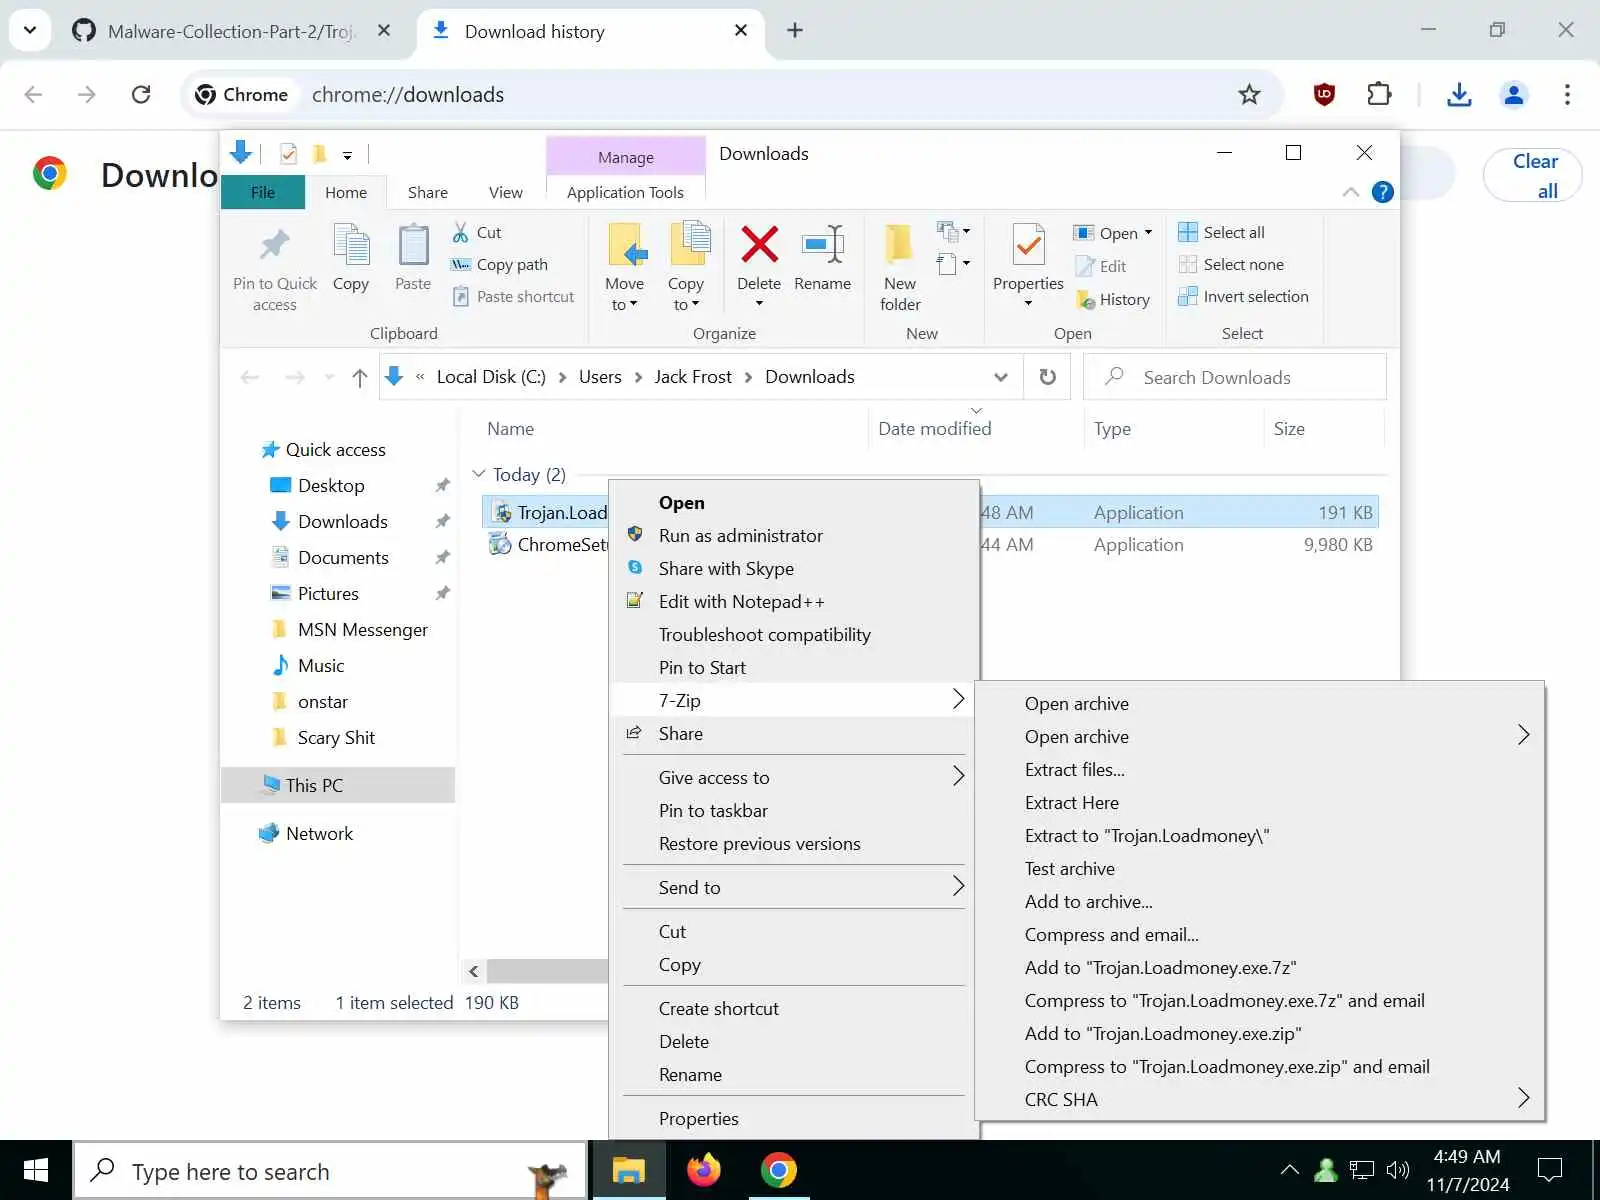Click the Cut scissors item in ribbon

[x=477, y=232]
